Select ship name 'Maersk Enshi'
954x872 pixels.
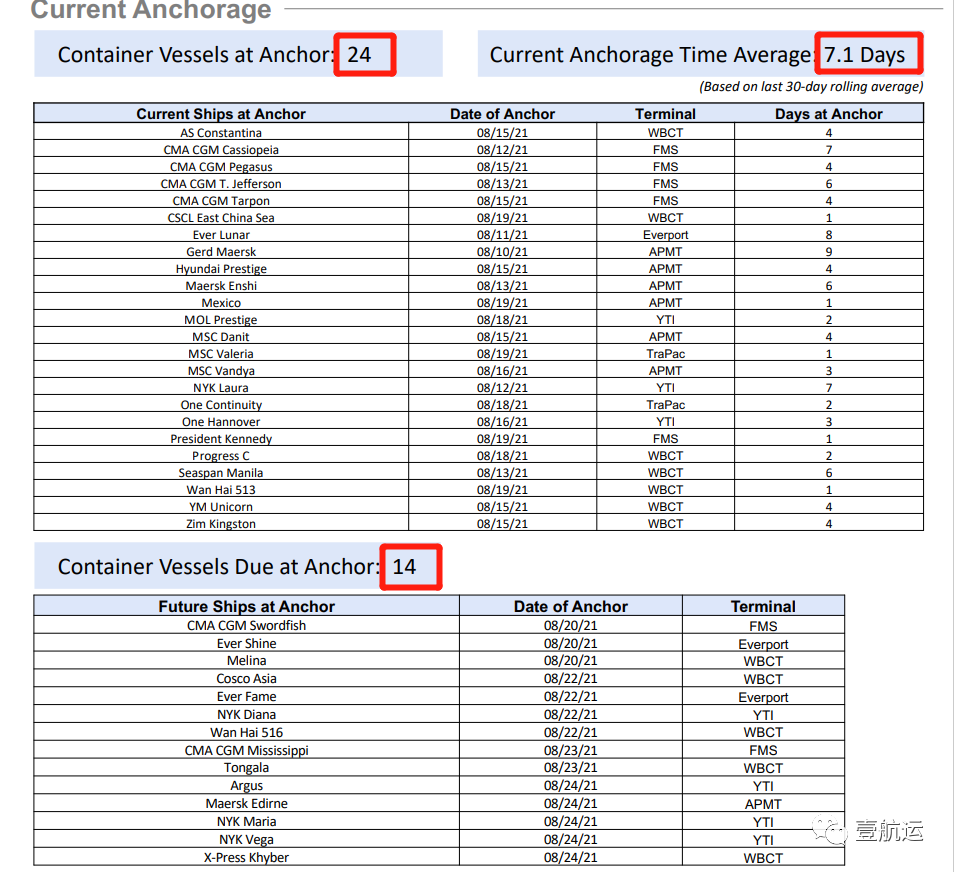pos(221,286)
